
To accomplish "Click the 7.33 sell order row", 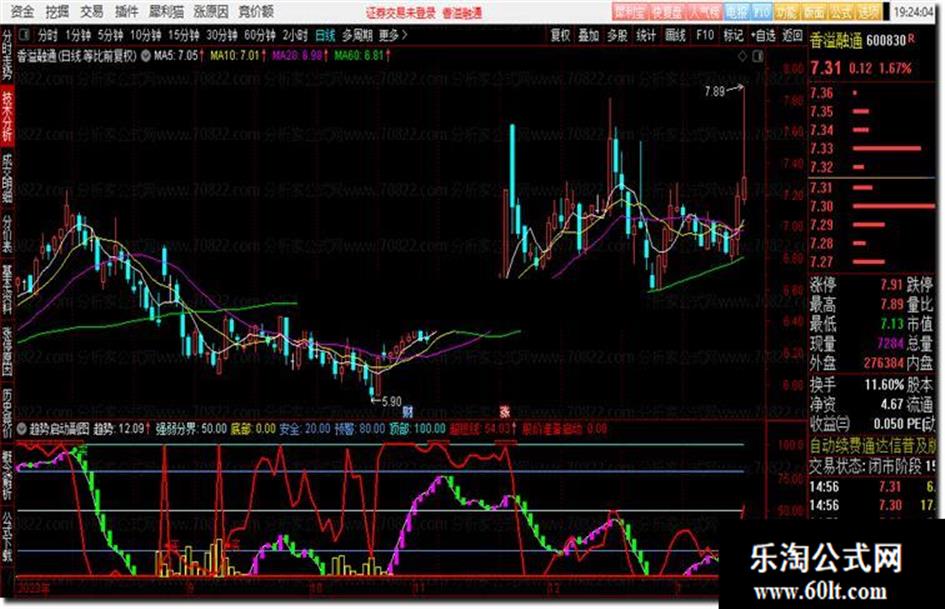I will coord(871,148).
